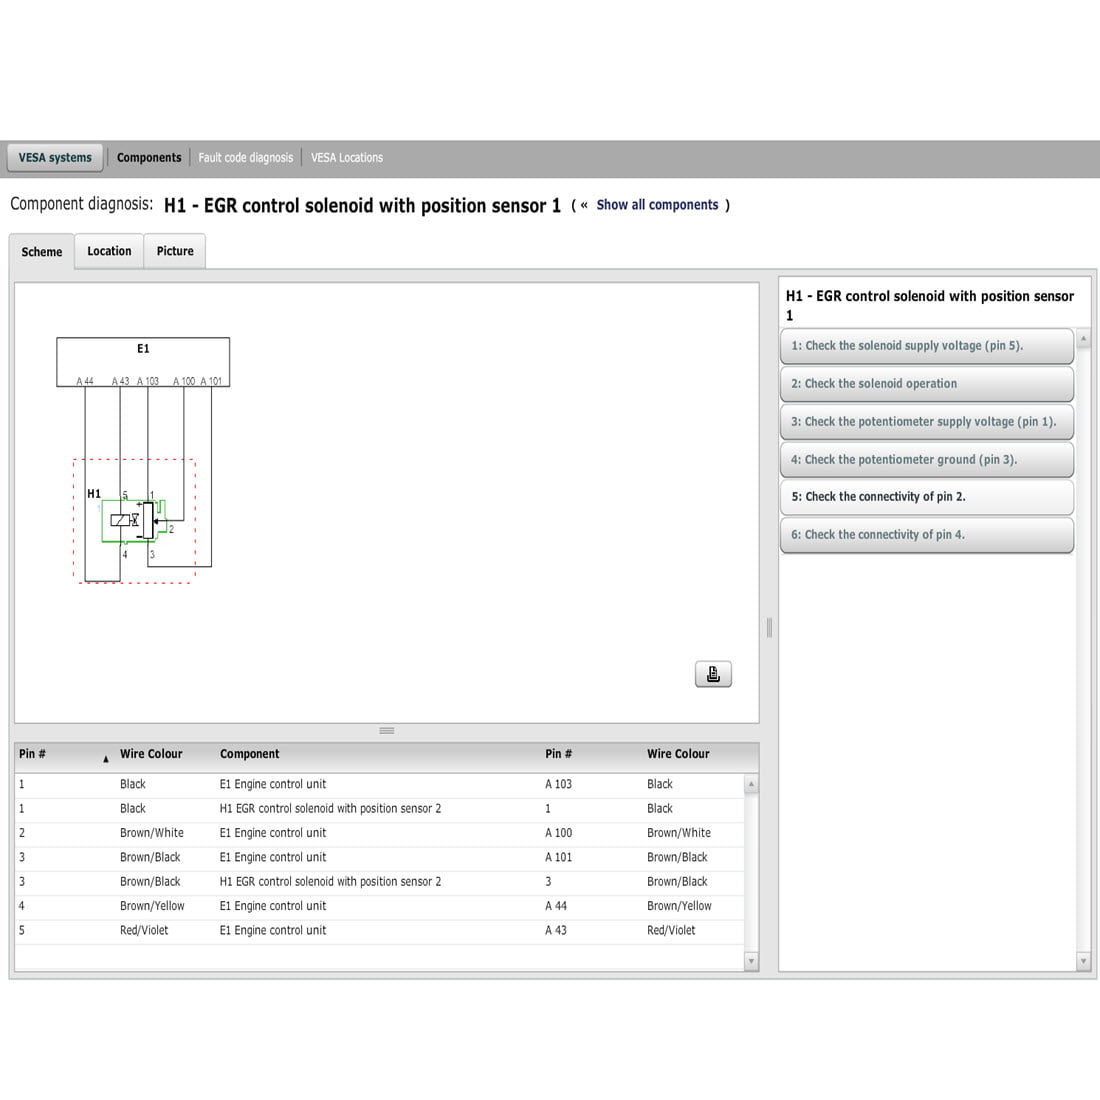Click the component title heading H1 - EGR
Screen dimensions: 1100x1100
click(x=362, y=206)
